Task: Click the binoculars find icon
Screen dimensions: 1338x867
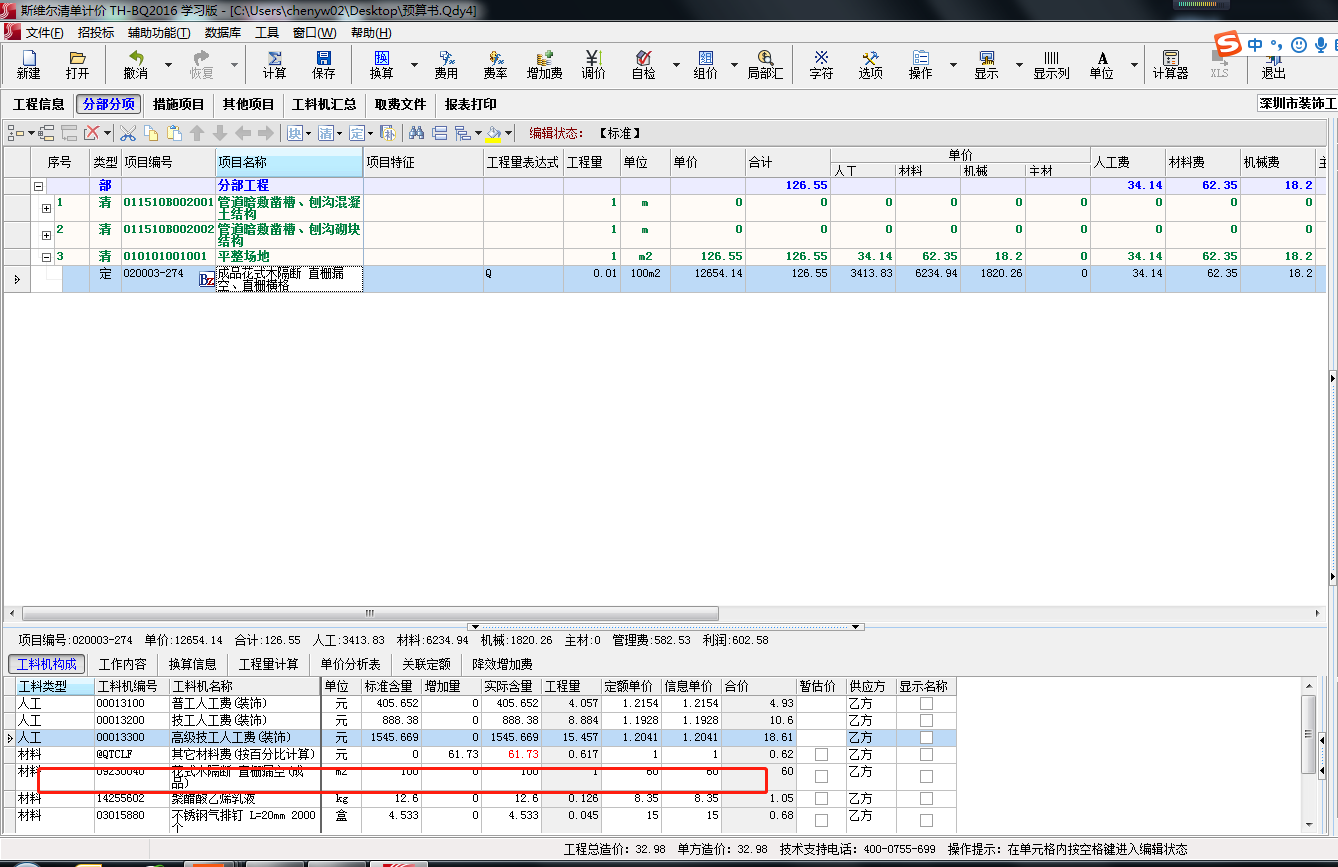Action: 417,133
